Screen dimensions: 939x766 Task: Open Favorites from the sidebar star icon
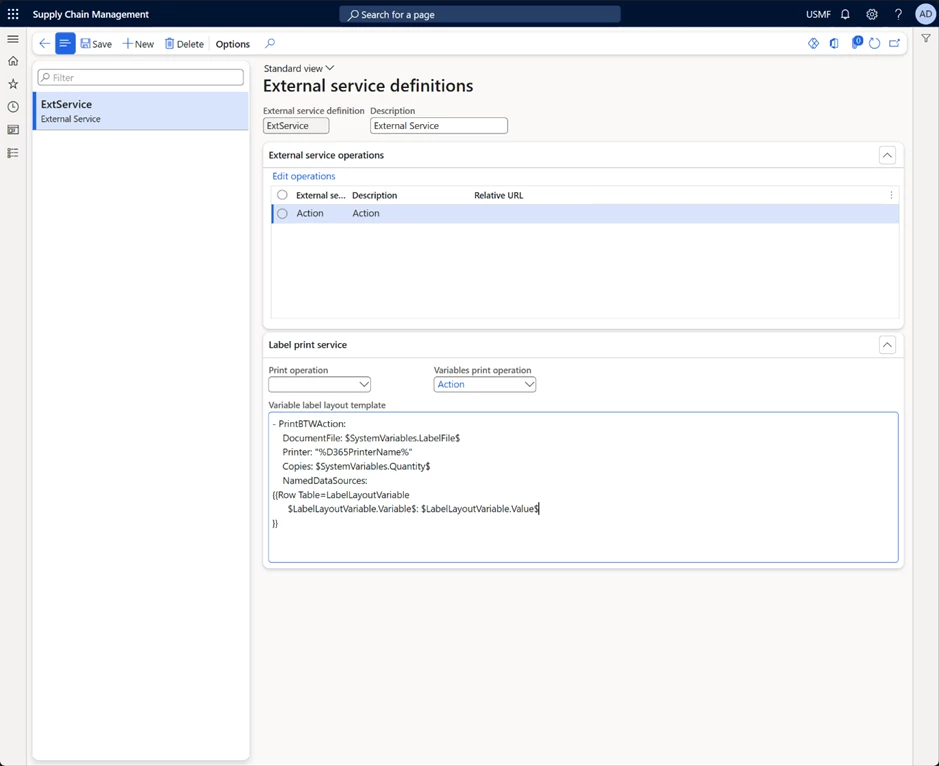[x=13, y=84]
